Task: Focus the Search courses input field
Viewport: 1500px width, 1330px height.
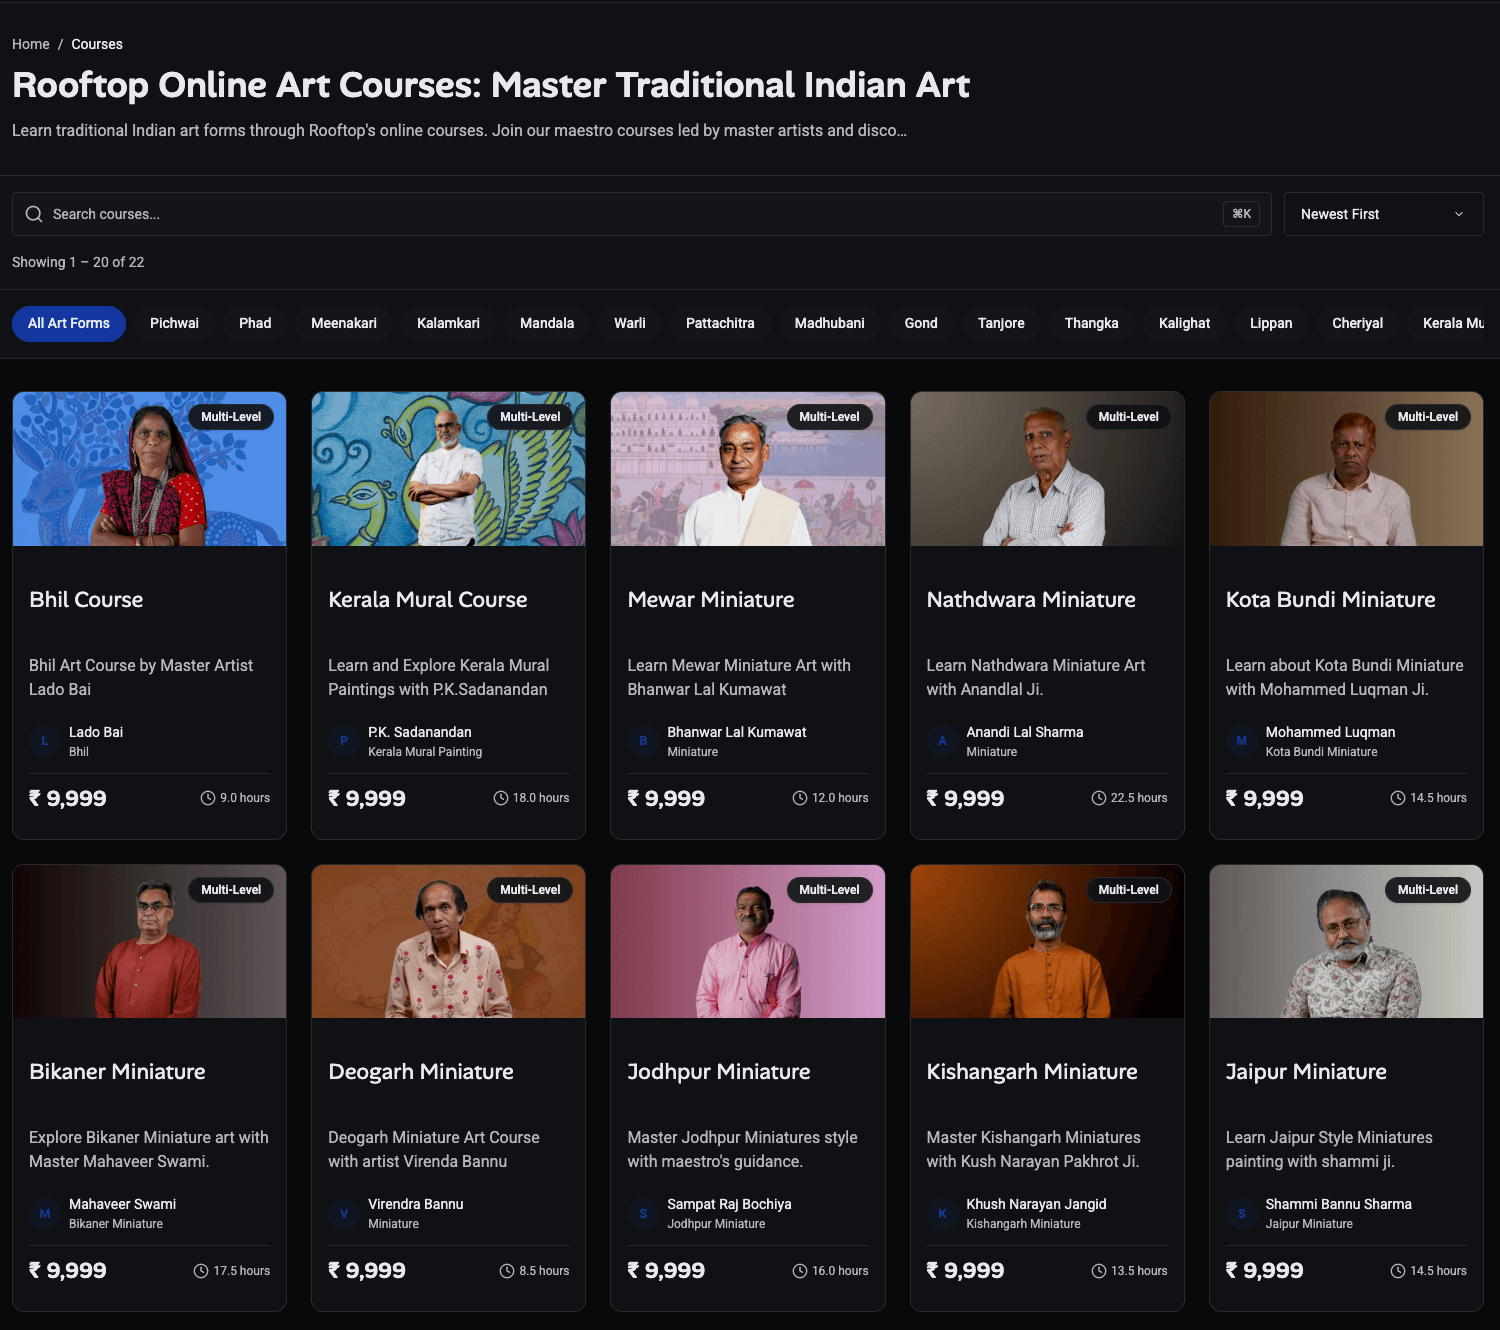Action: (641, 214)
